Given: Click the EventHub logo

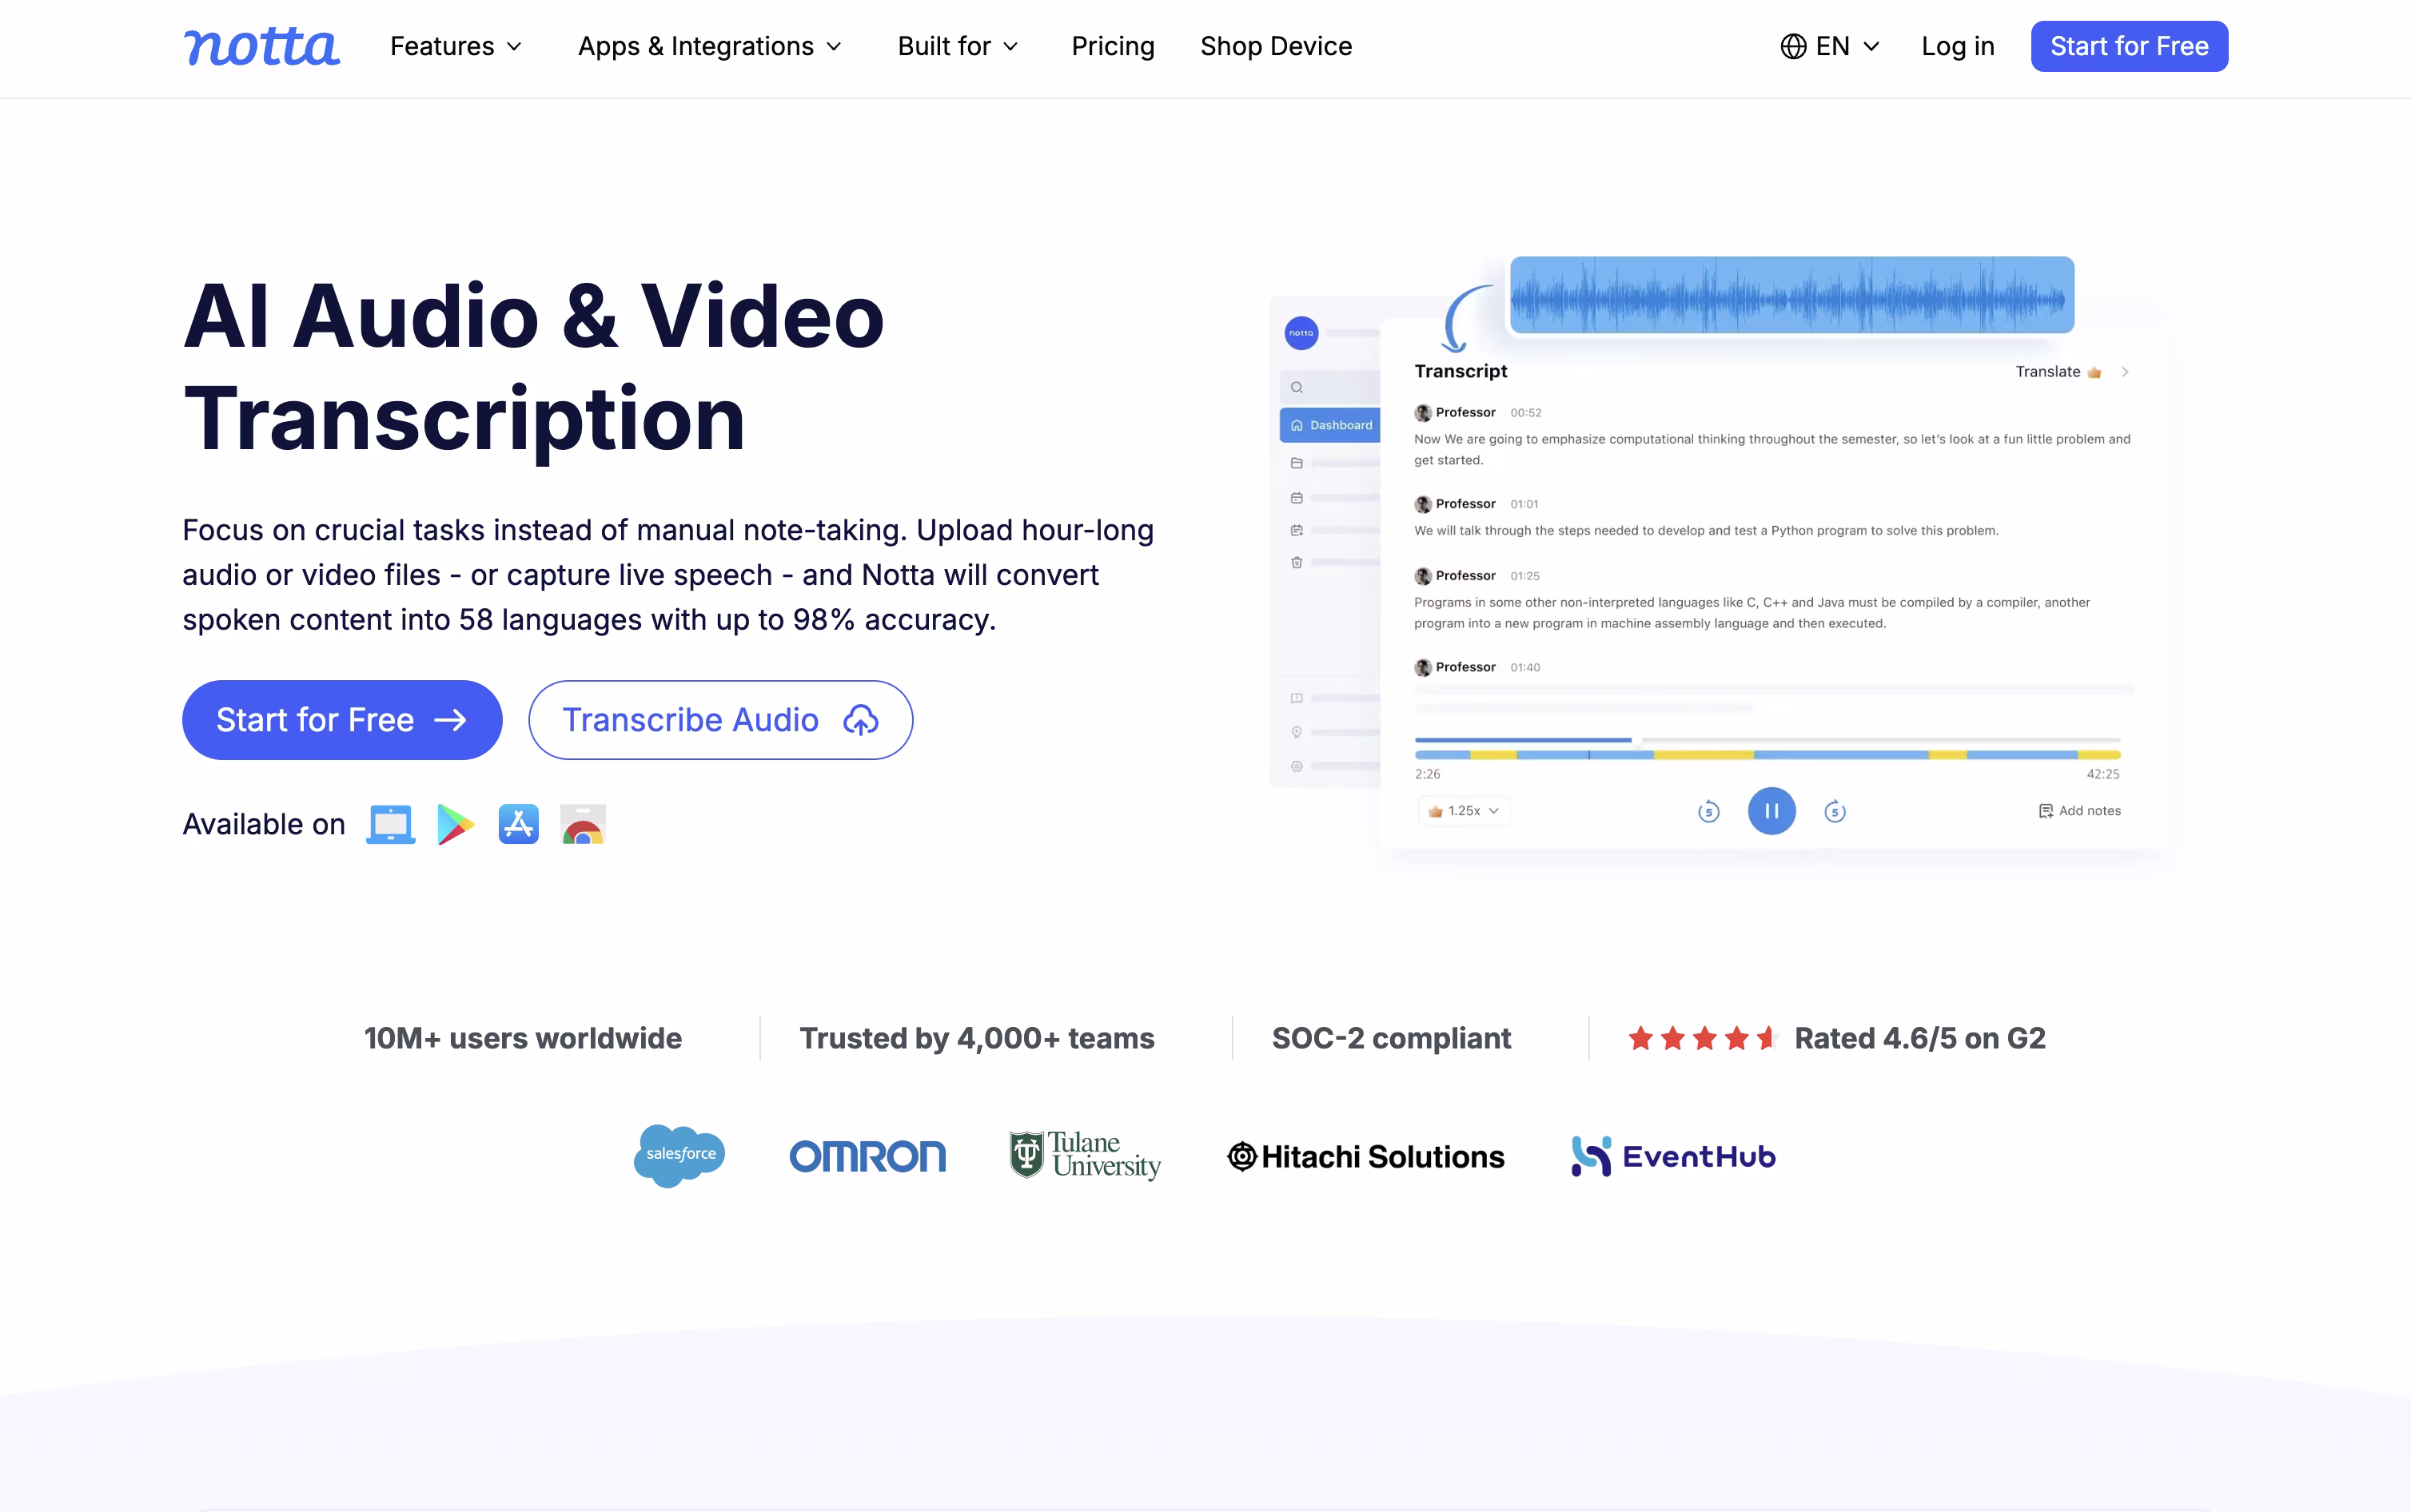Looking at the screenshot, I should (1674, 1157).
